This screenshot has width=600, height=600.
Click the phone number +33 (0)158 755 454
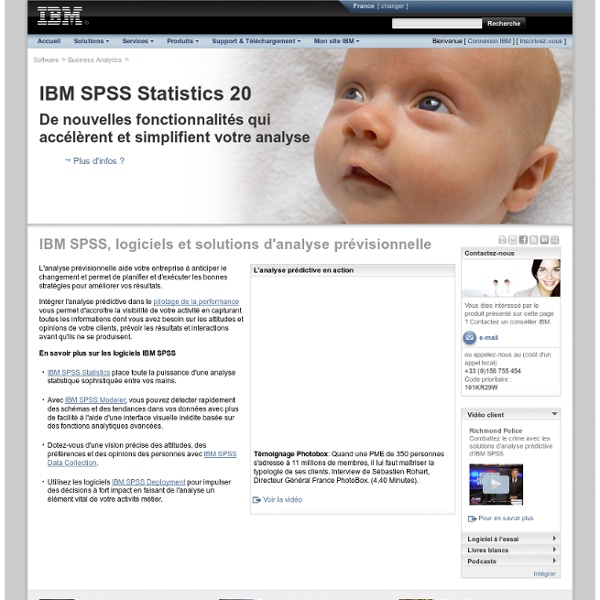pos(492,371)
